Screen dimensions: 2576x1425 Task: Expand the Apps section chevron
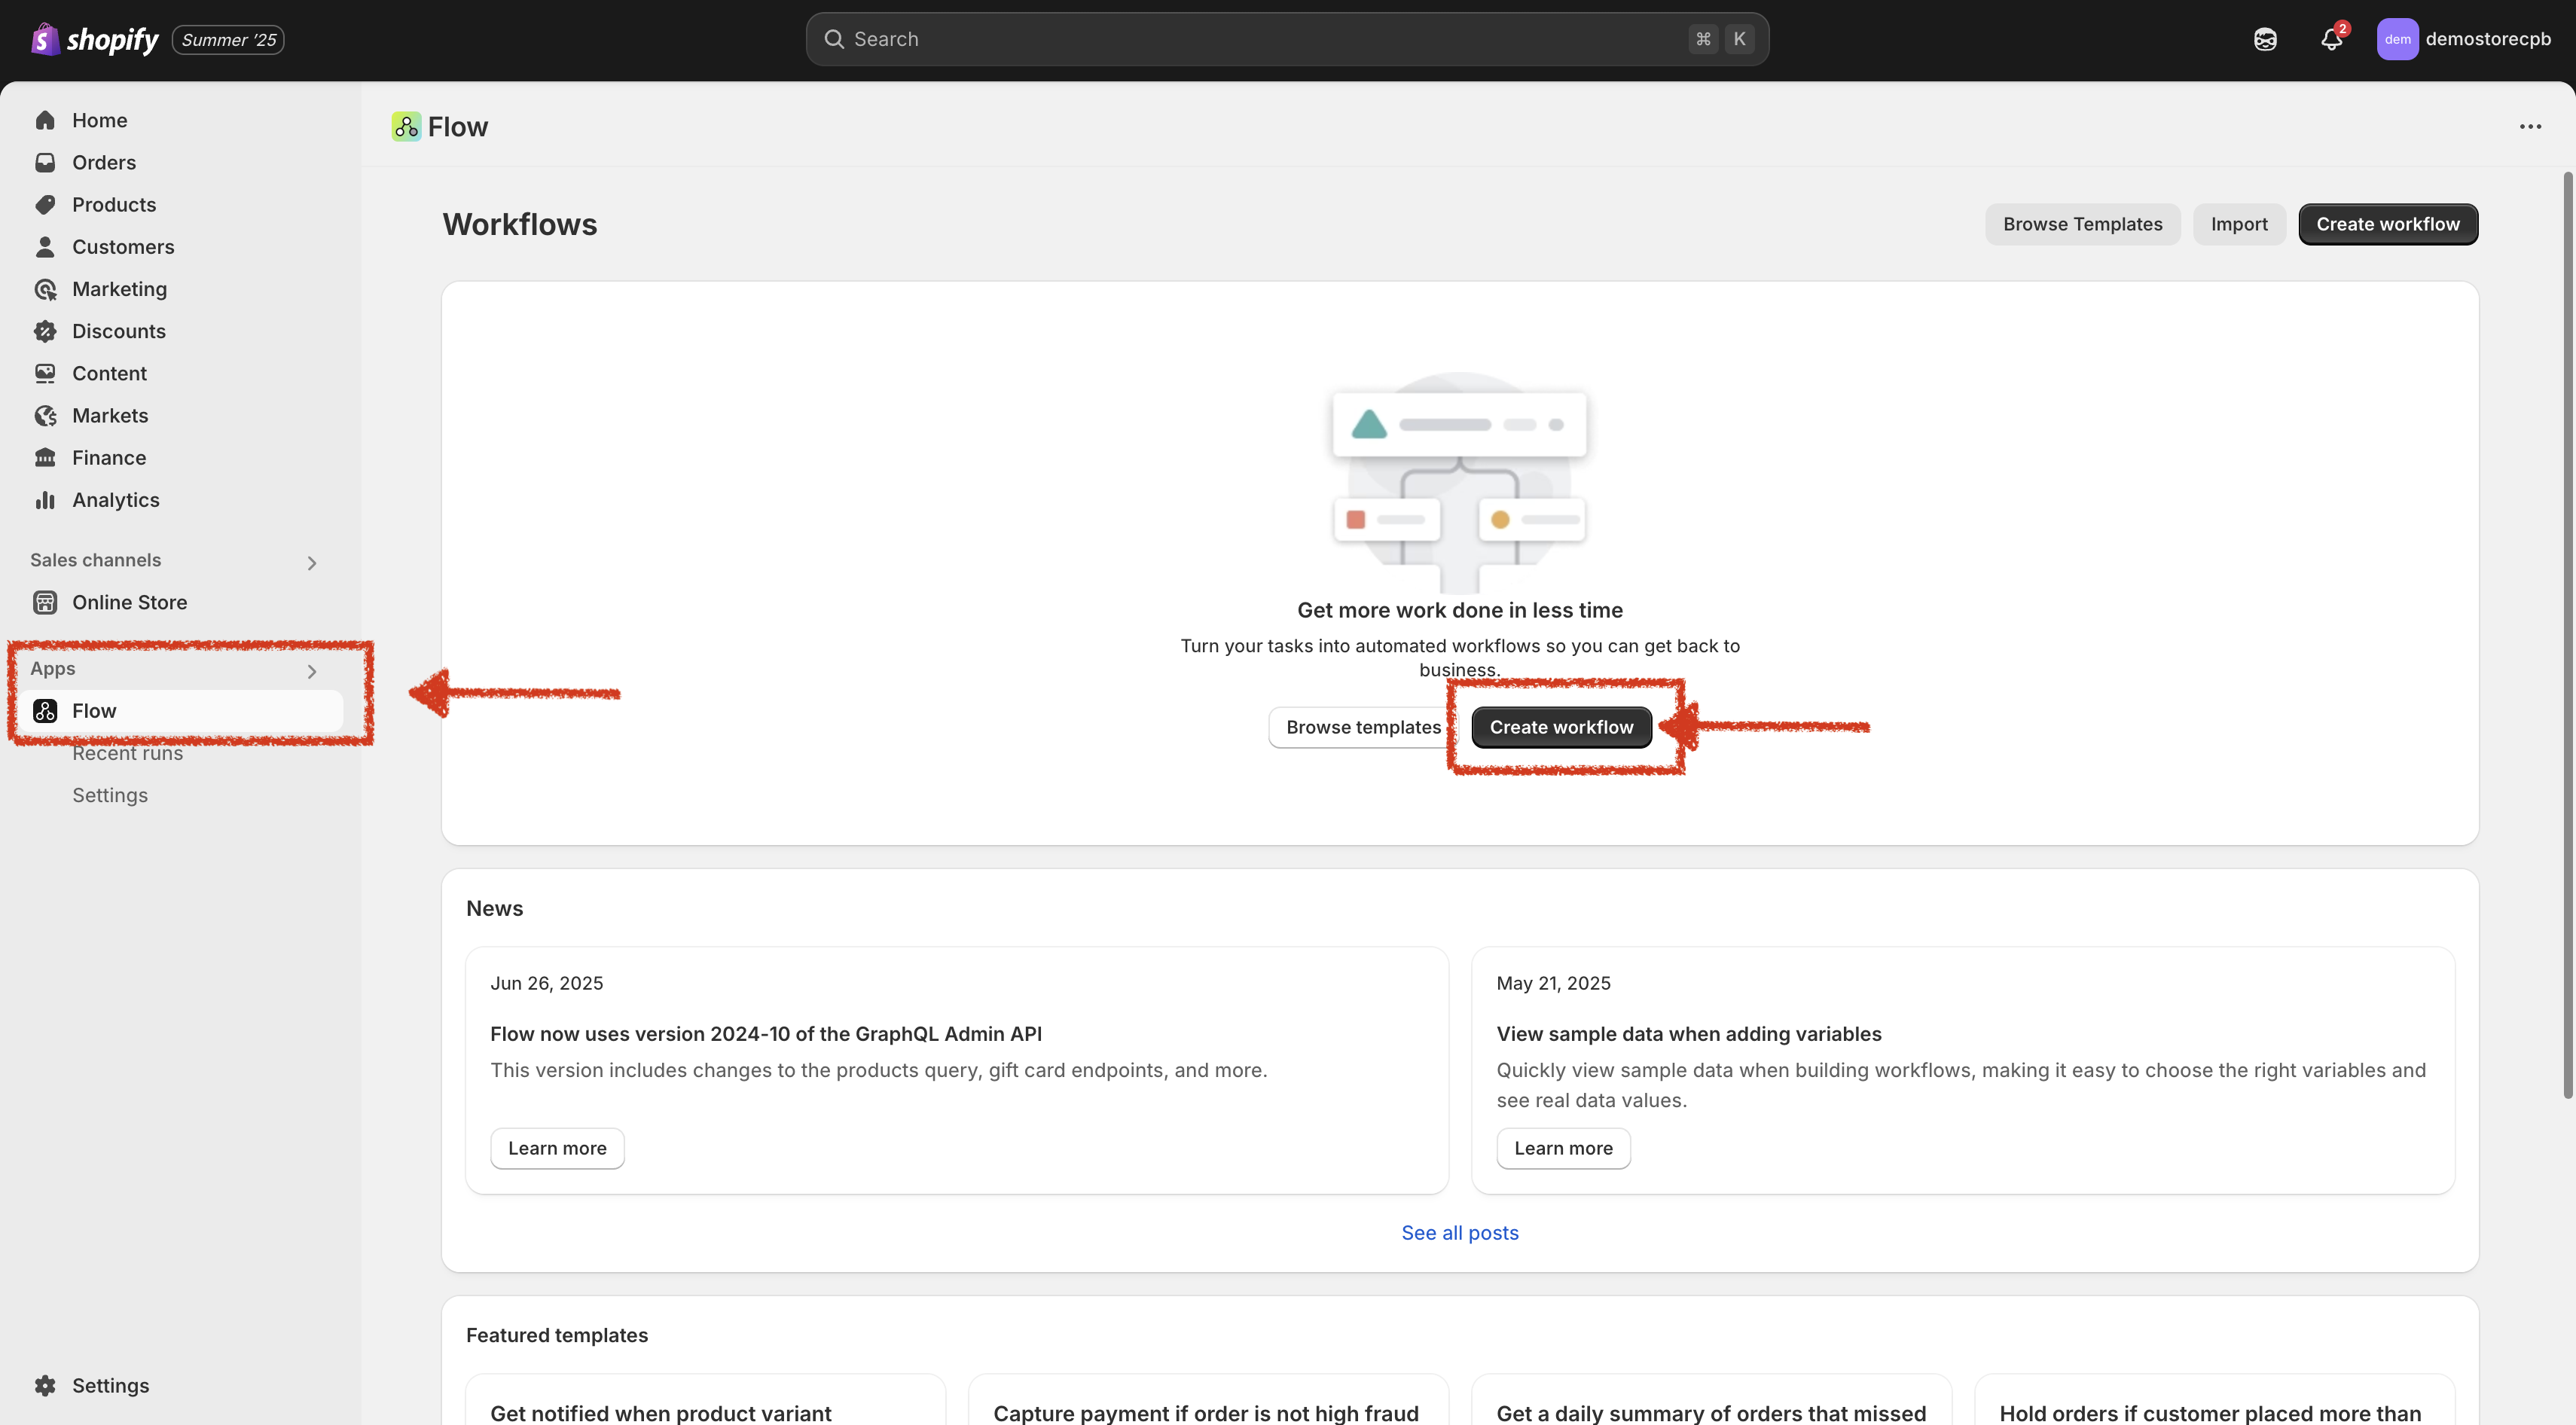click(x=312, y=671)
